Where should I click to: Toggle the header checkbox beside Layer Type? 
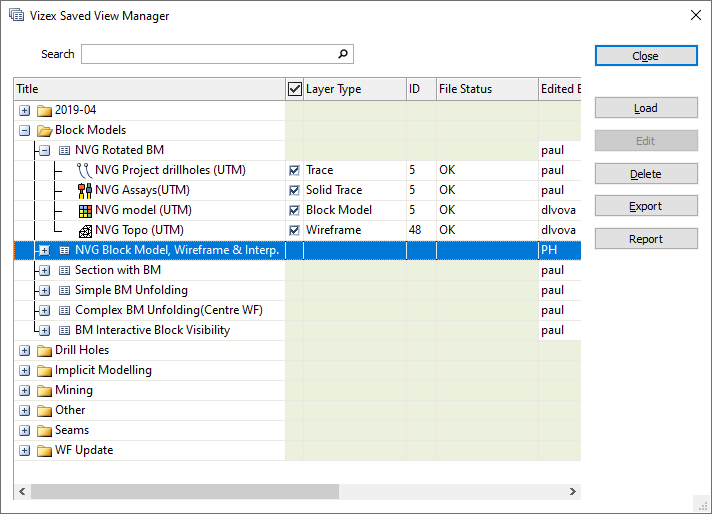(x=295, y=89)
